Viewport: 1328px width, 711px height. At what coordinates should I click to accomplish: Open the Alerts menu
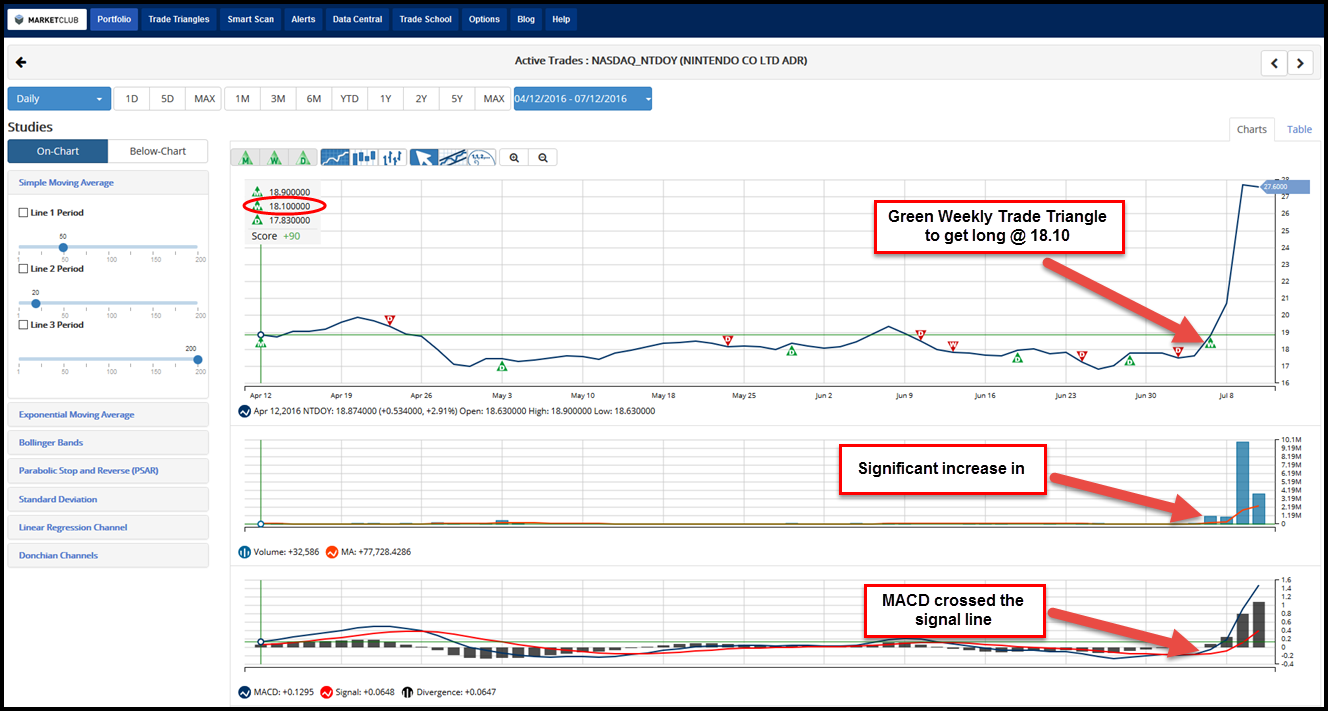coord(303,19)
